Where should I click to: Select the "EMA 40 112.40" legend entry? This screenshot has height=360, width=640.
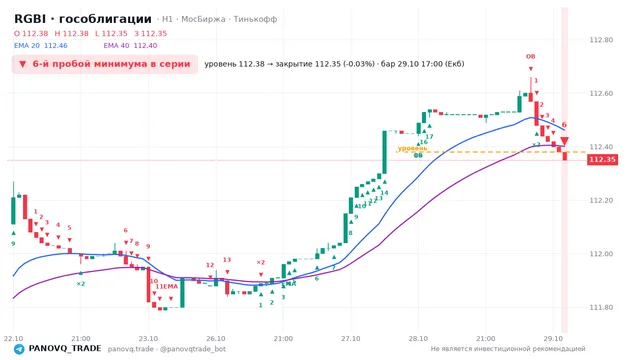point(130,46)
